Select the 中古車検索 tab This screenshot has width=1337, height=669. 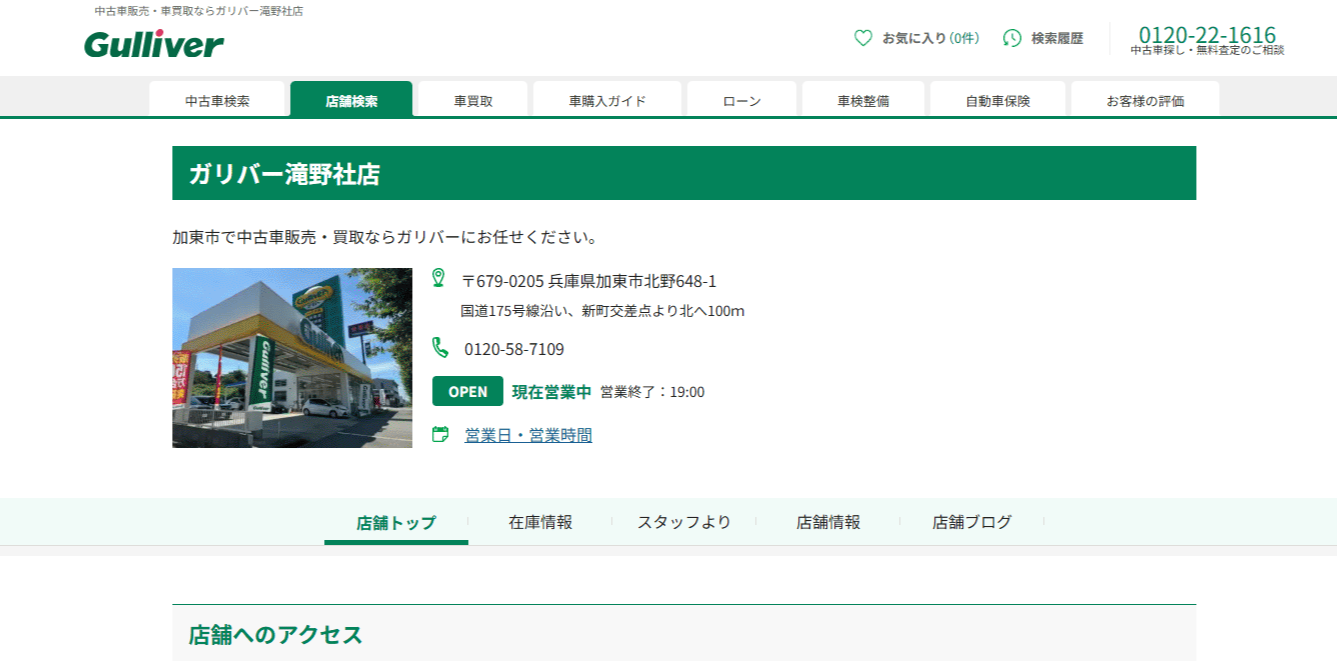point(217,100)
